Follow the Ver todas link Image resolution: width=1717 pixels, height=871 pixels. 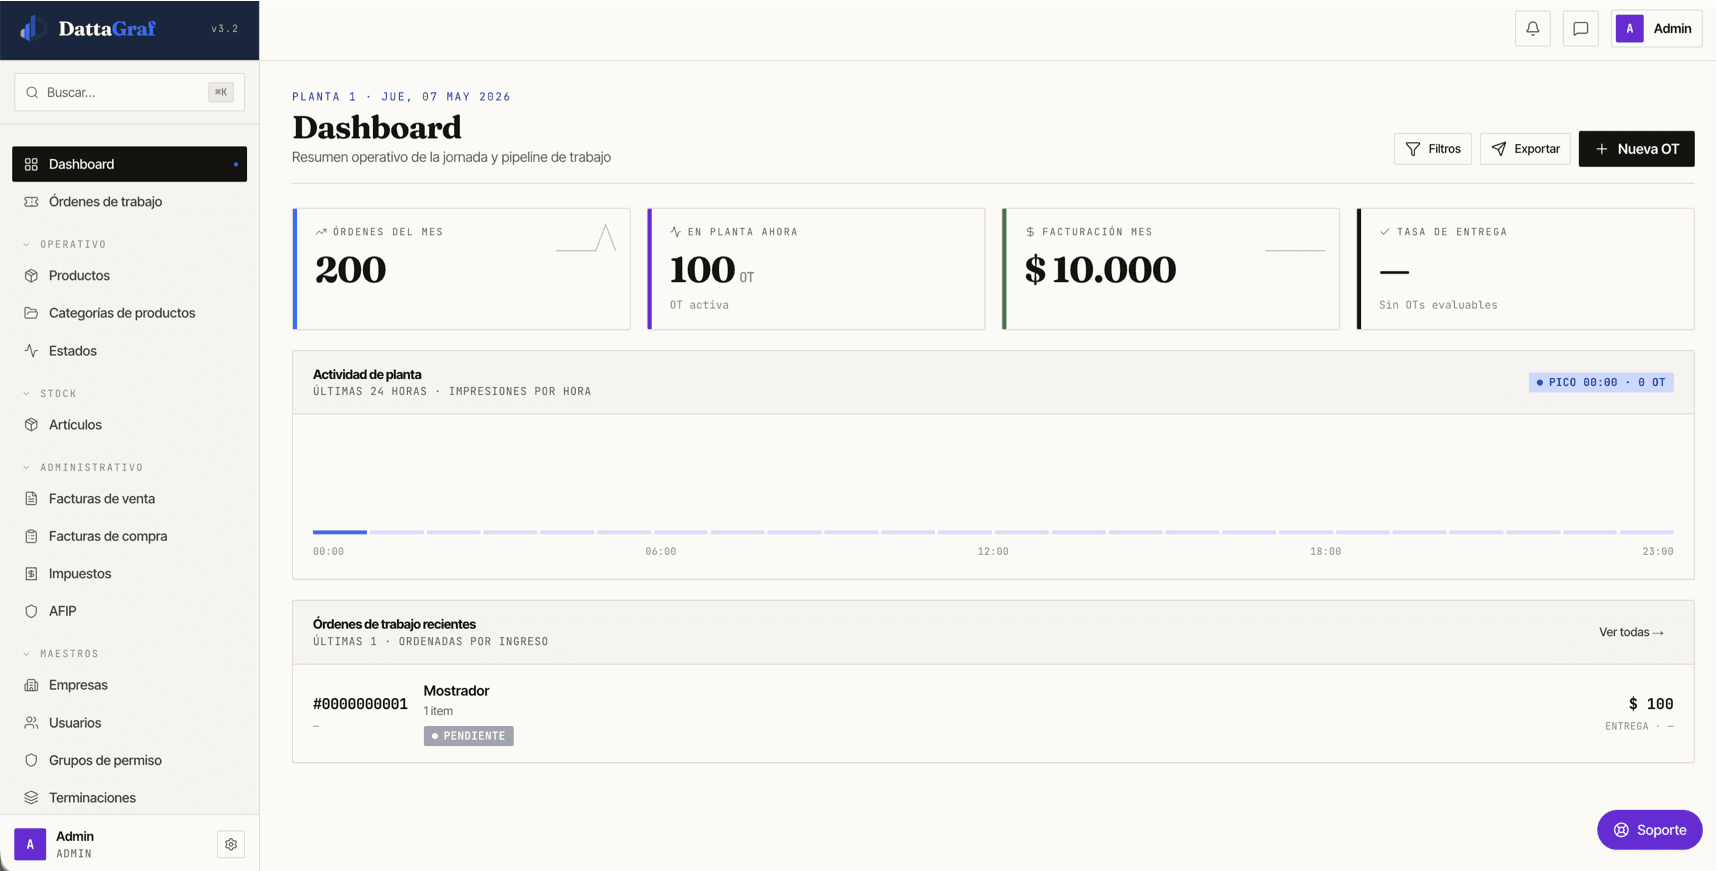tap(1631, 632)
